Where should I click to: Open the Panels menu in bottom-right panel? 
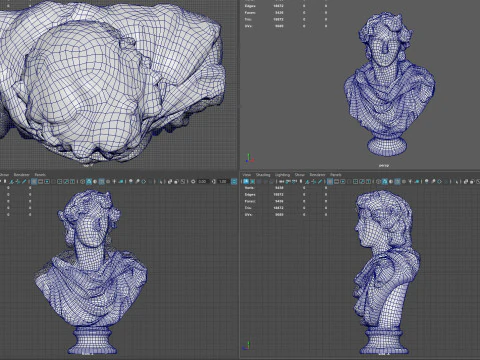point(336,175)
